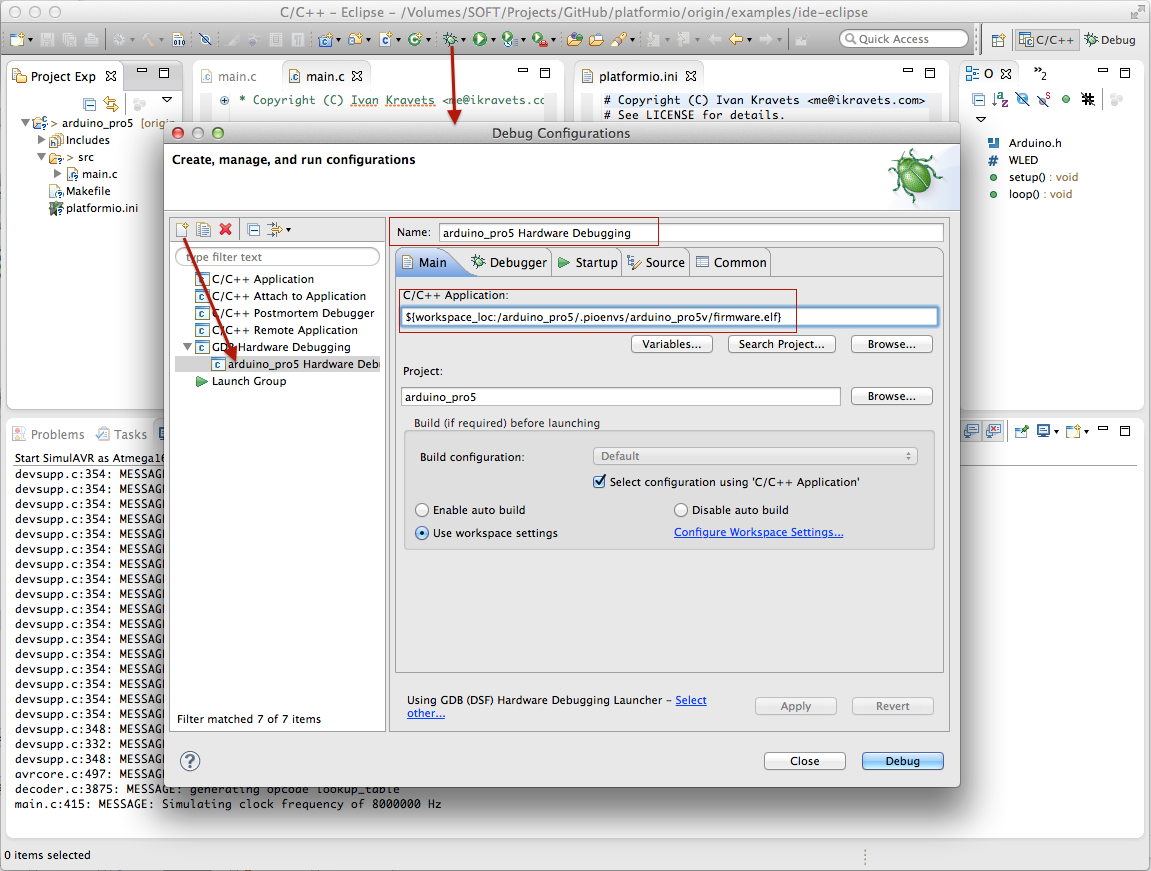Viewport: 1151px width, 871px height.
Task: Open the platformio.ini editor tab
Action: click(x=637, y=76)
